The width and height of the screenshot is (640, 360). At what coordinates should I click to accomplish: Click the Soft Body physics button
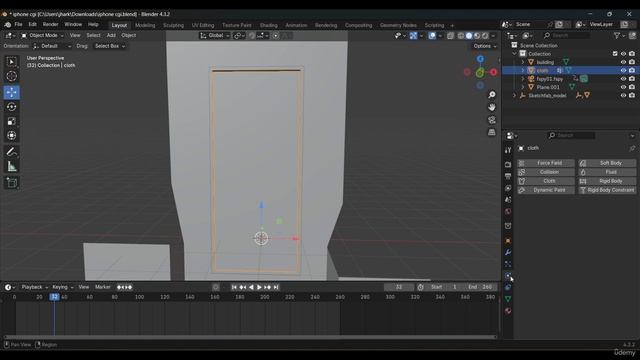(607, 163)
